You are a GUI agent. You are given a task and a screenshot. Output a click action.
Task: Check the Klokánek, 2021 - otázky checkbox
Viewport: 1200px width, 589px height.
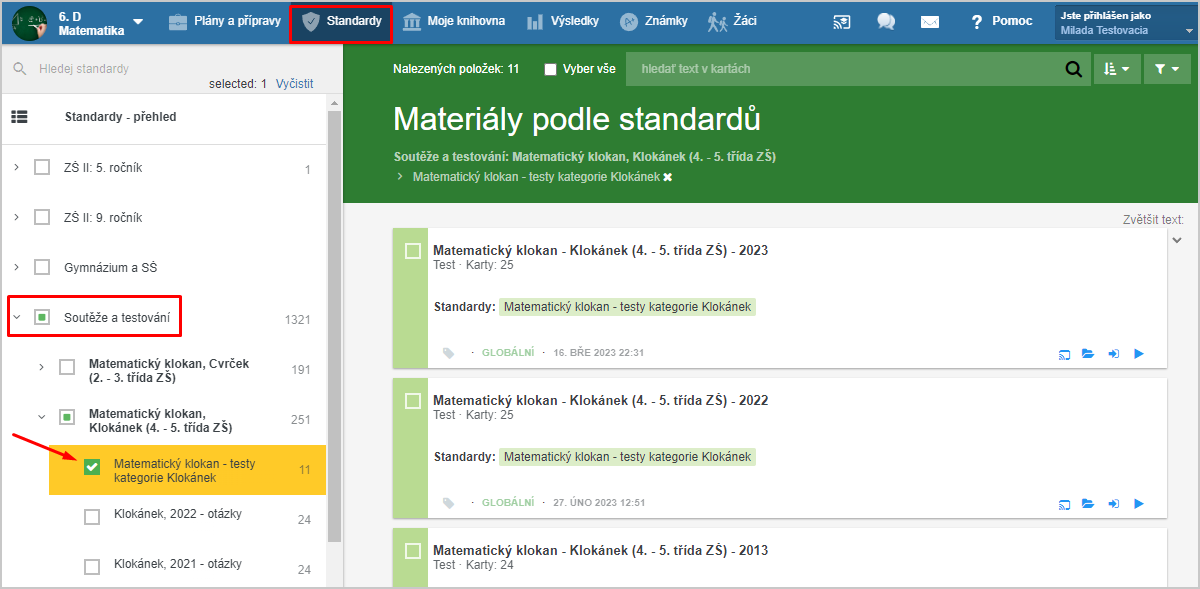(92, 567)
